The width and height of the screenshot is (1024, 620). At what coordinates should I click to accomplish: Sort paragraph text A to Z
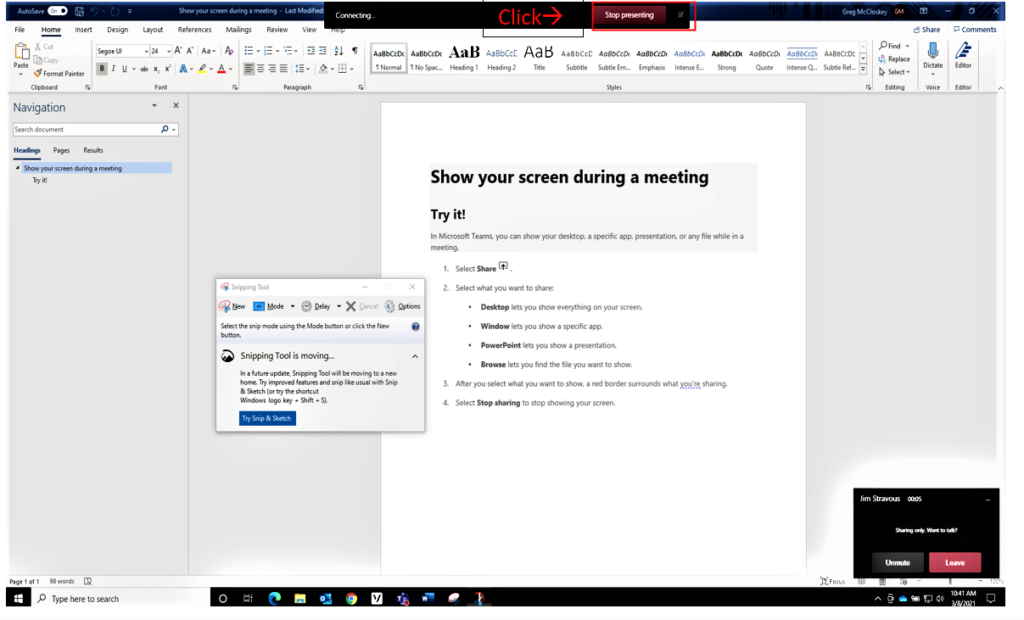[x=338, y=50]
